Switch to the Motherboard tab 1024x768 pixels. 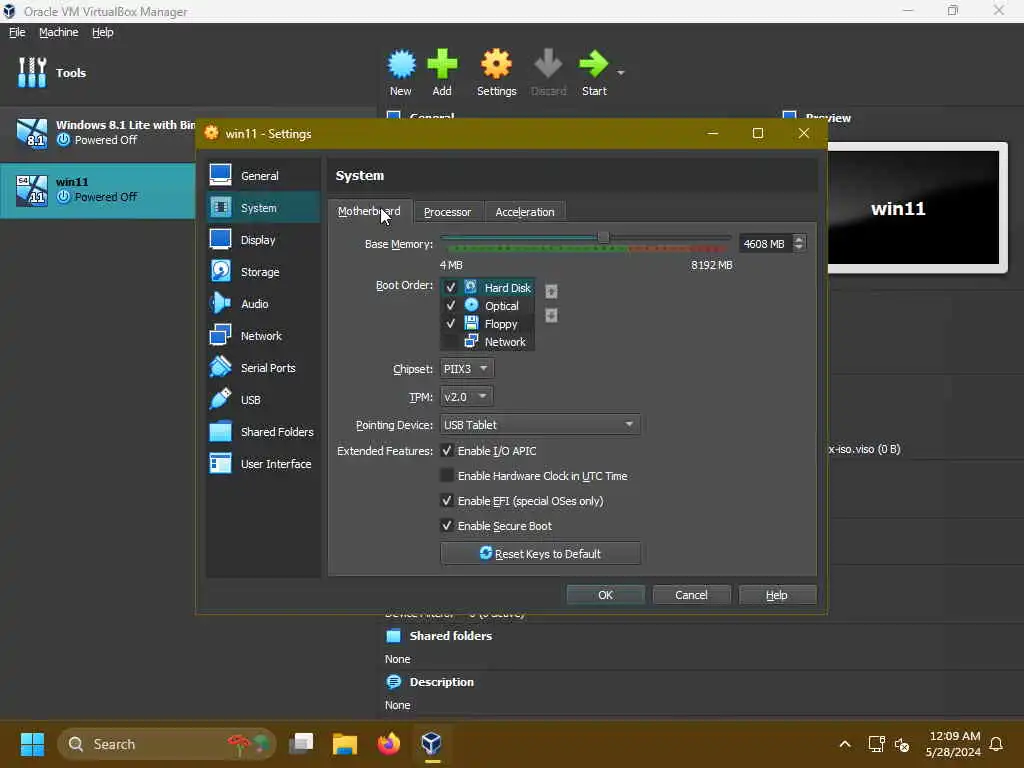click(370, 212)
